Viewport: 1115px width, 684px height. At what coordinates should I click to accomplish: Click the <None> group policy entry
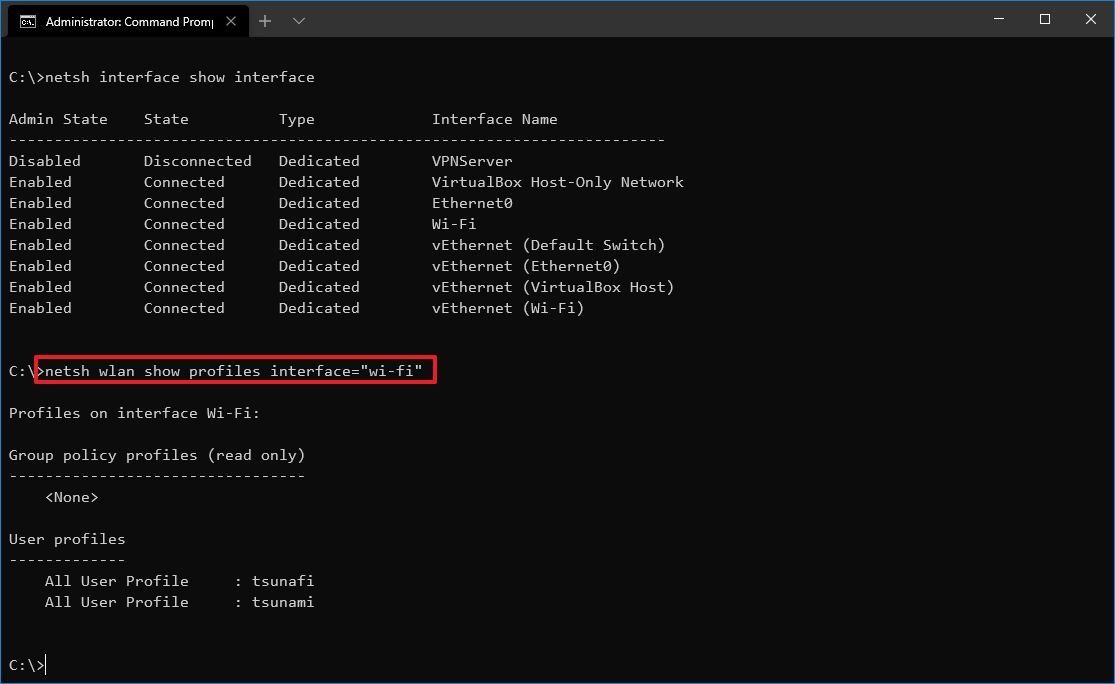pyautogui.click(x=70, y=496)
